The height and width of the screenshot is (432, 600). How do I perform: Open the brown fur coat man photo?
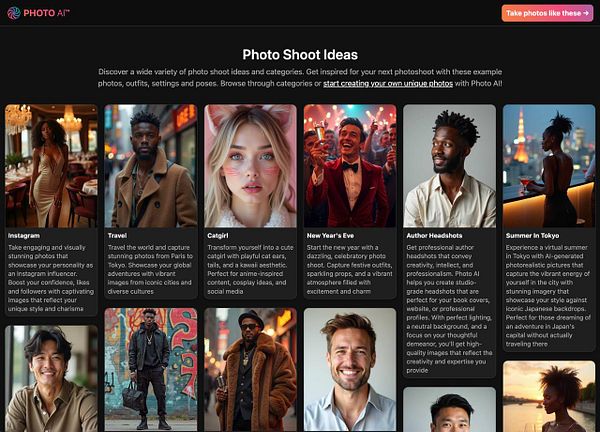tap(250, 370)
